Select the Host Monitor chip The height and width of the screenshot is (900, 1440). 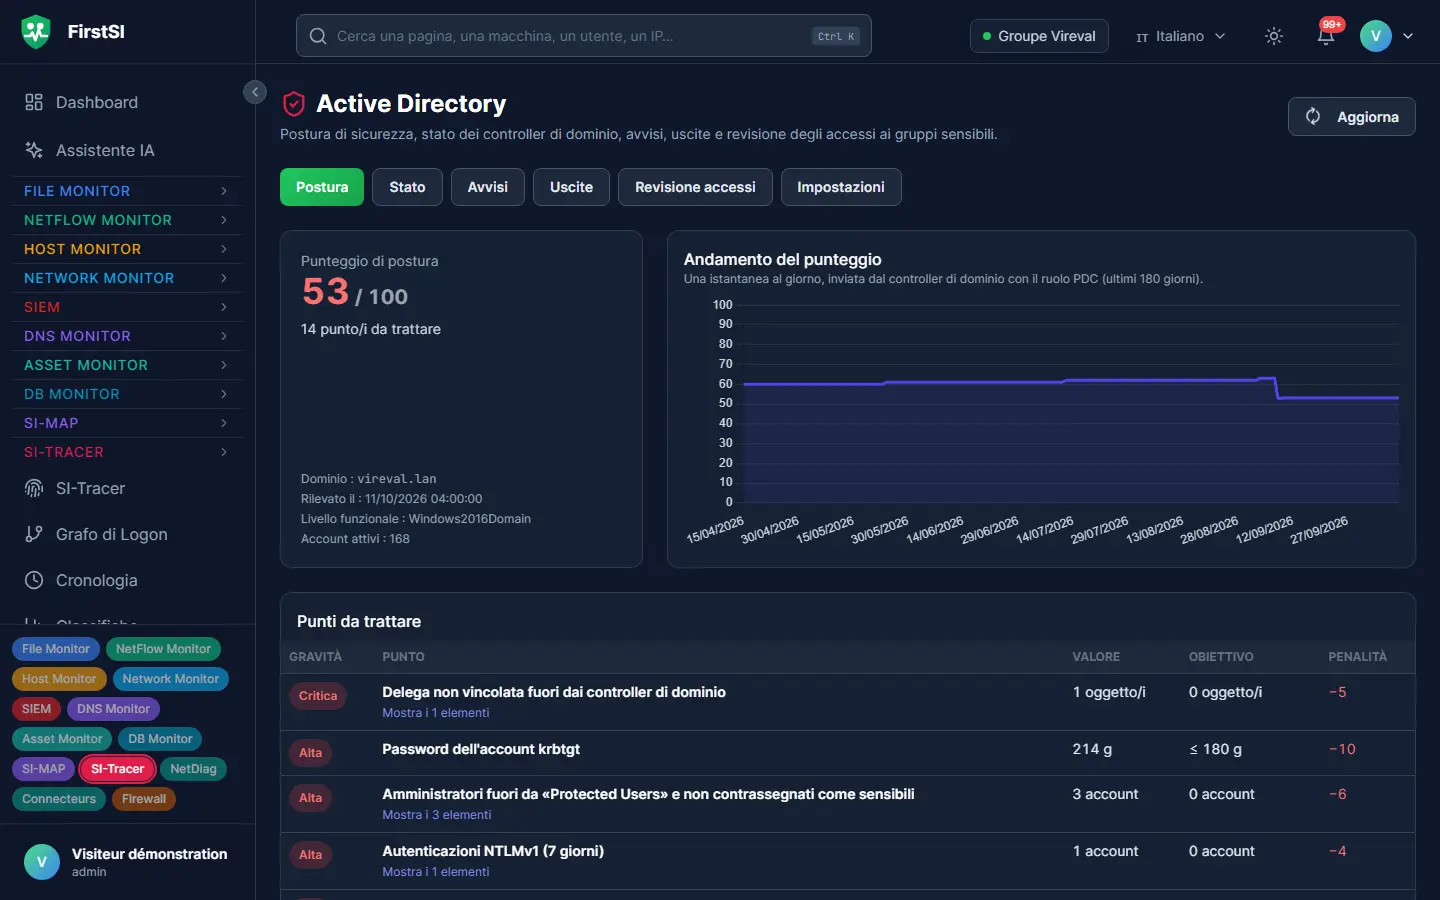coord(59,679)
